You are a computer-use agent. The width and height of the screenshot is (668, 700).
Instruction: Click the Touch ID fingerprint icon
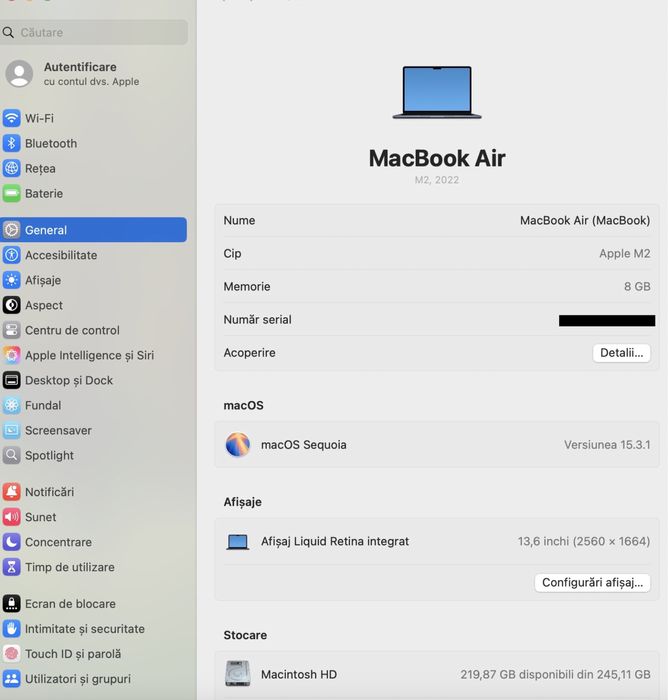click(11, 653)
